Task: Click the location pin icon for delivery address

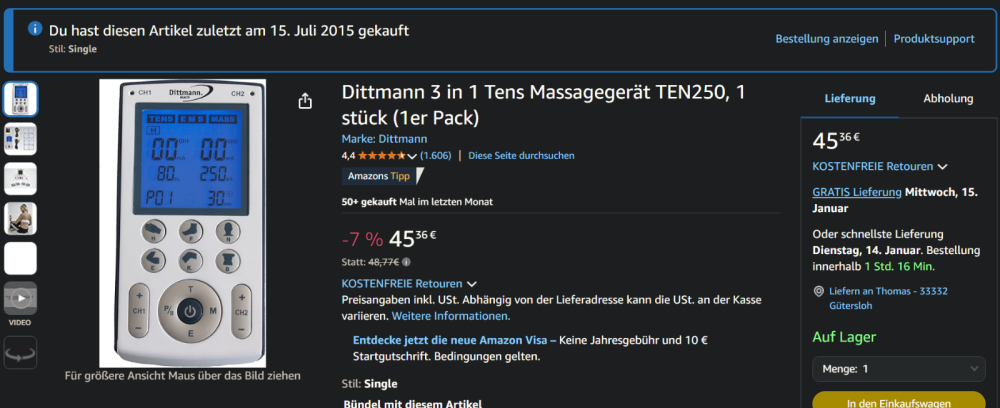Action: pos(819,291)
